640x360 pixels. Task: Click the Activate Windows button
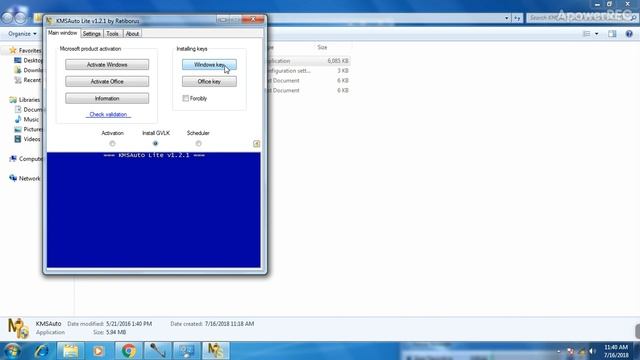coord(107,64)
